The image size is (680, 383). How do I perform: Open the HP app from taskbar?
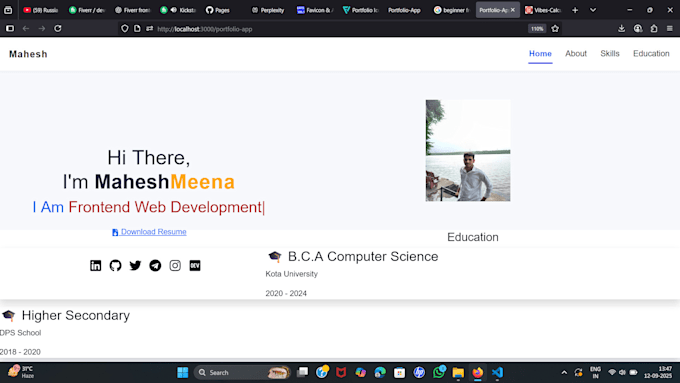point(419,373)
